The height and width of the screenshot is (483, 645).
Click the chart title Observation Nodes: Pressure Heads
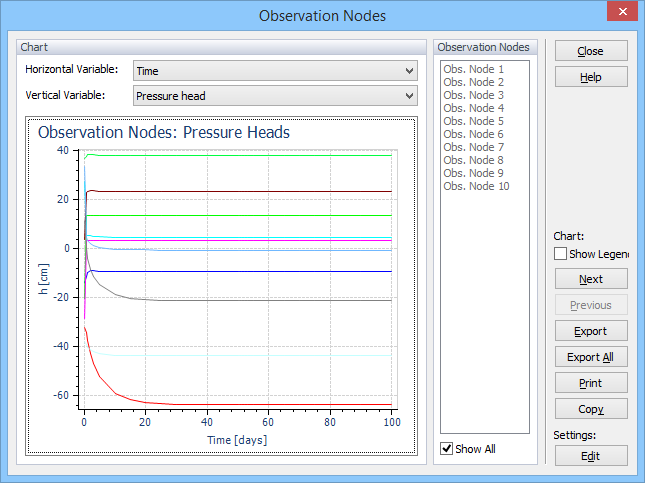(x=164, y=132)
